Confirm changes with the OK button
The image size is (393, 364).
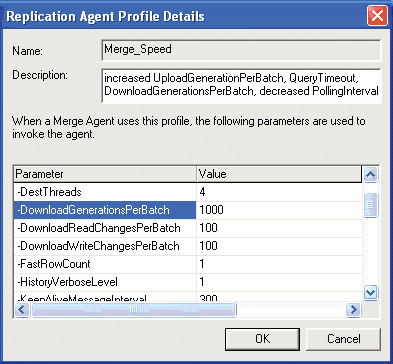point(262,339)
